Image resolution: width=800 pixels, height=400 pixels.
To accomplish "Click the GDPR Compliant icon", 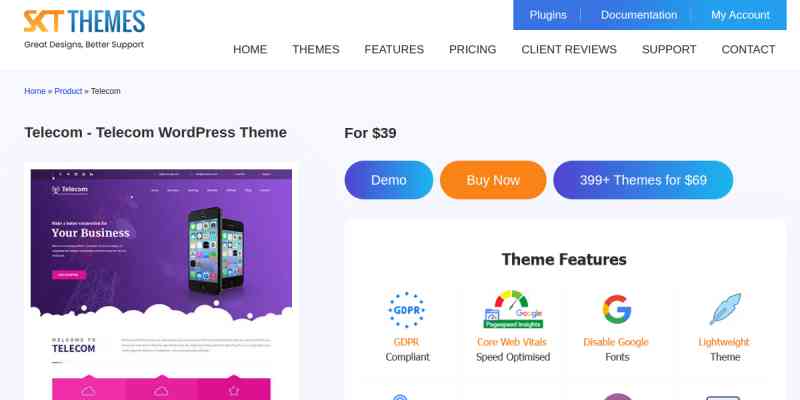I will pyautogui.click(x=407, y=310).
